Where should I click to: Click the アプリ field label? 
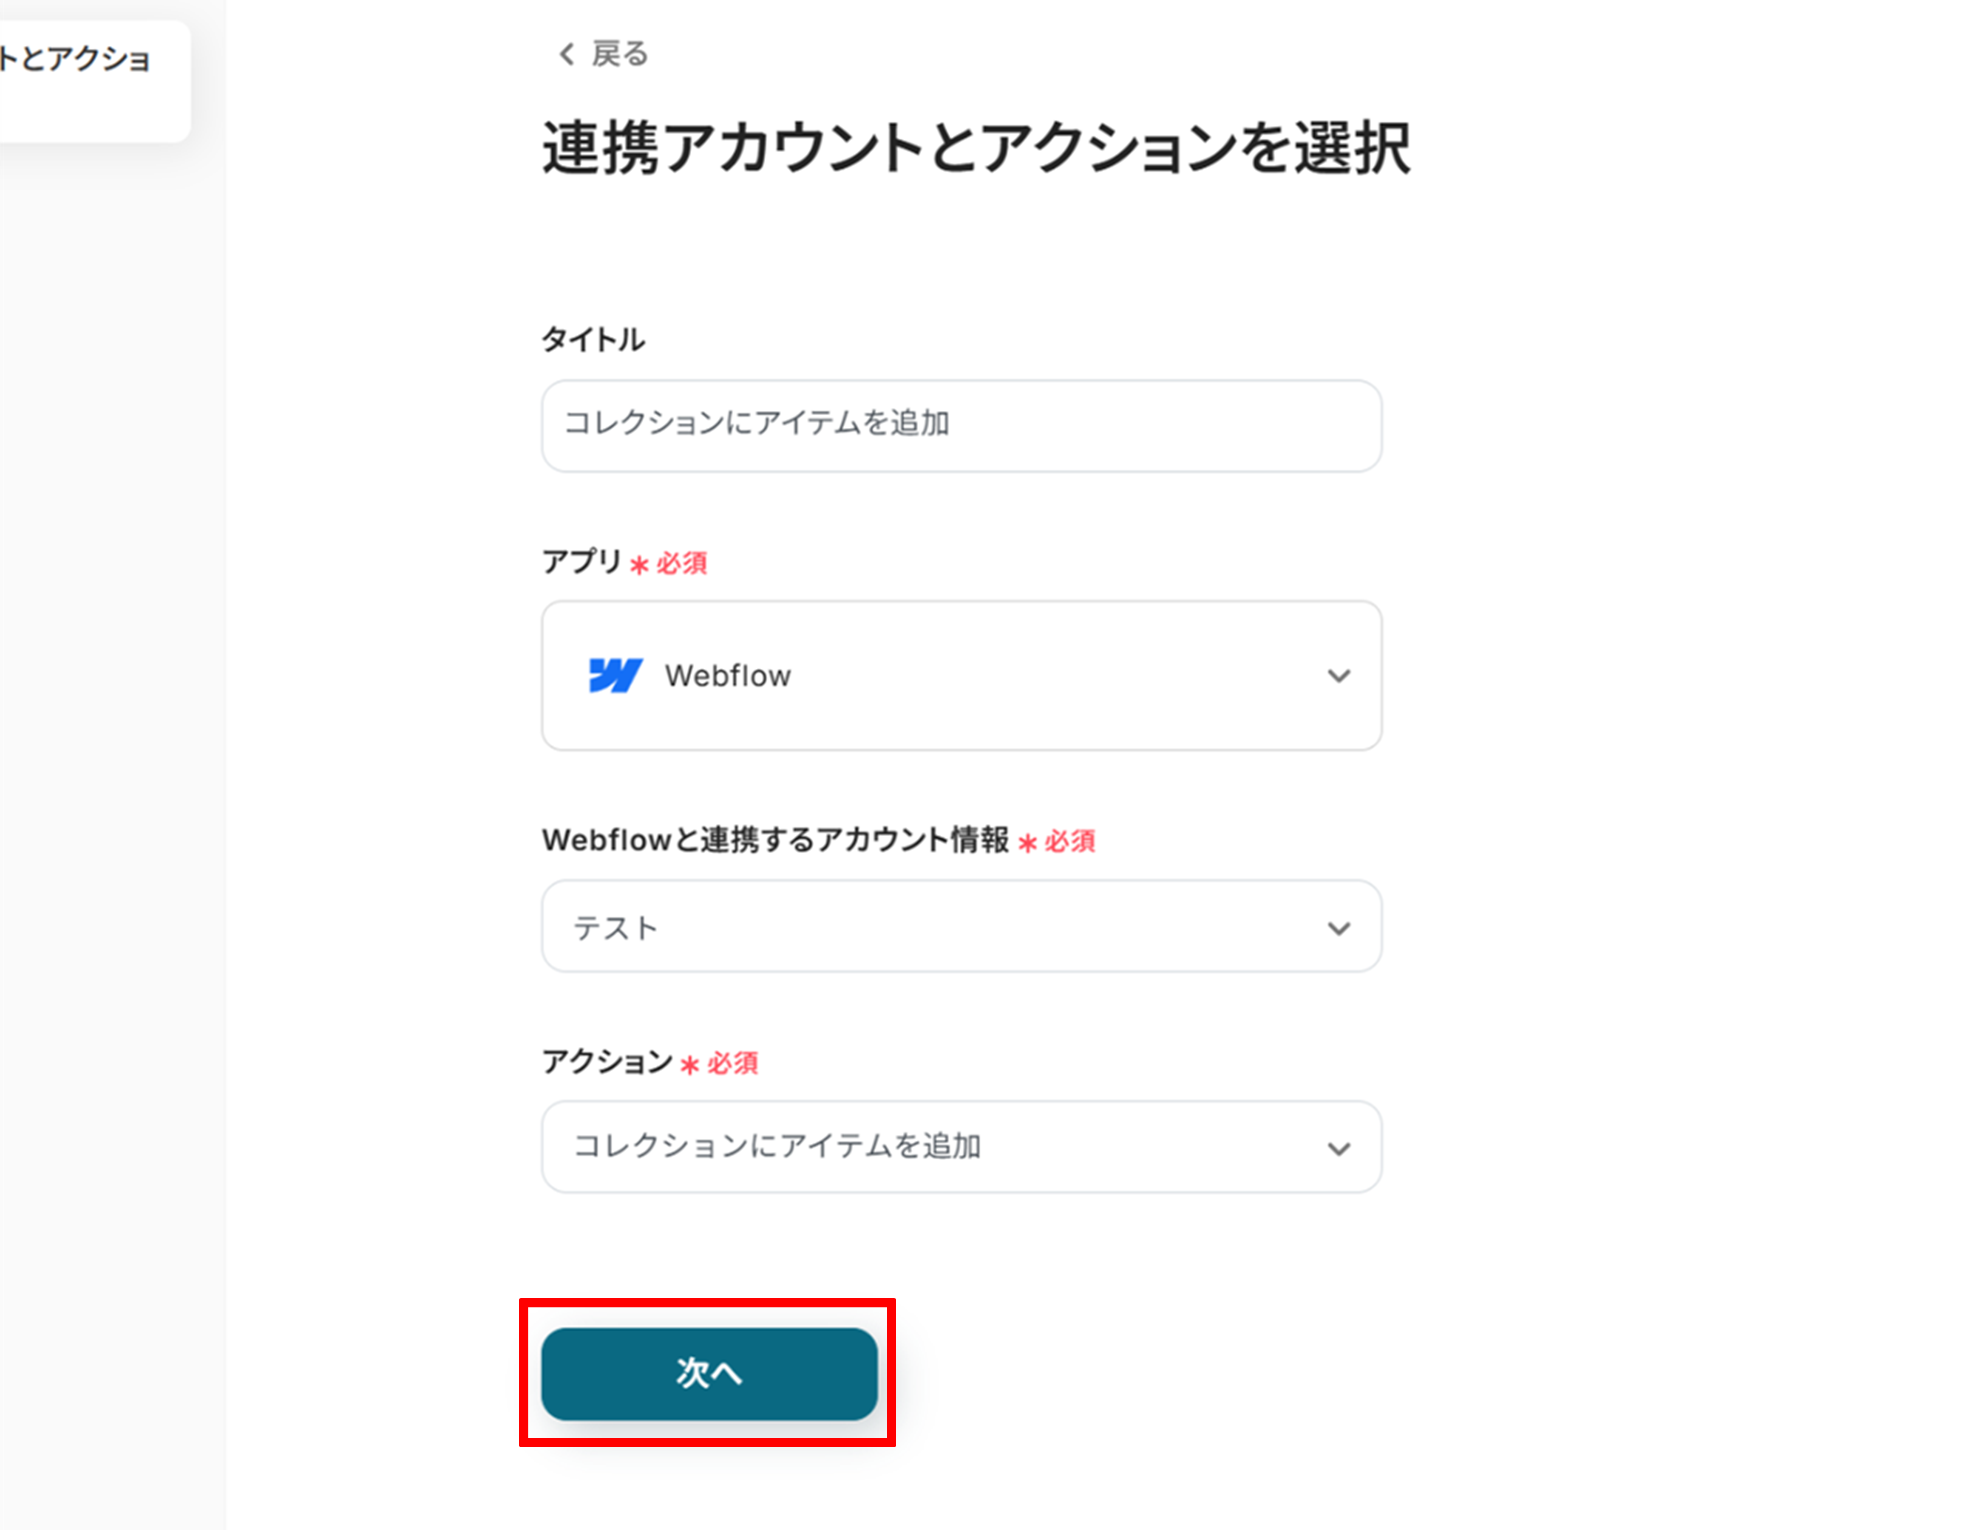(581, 562)
